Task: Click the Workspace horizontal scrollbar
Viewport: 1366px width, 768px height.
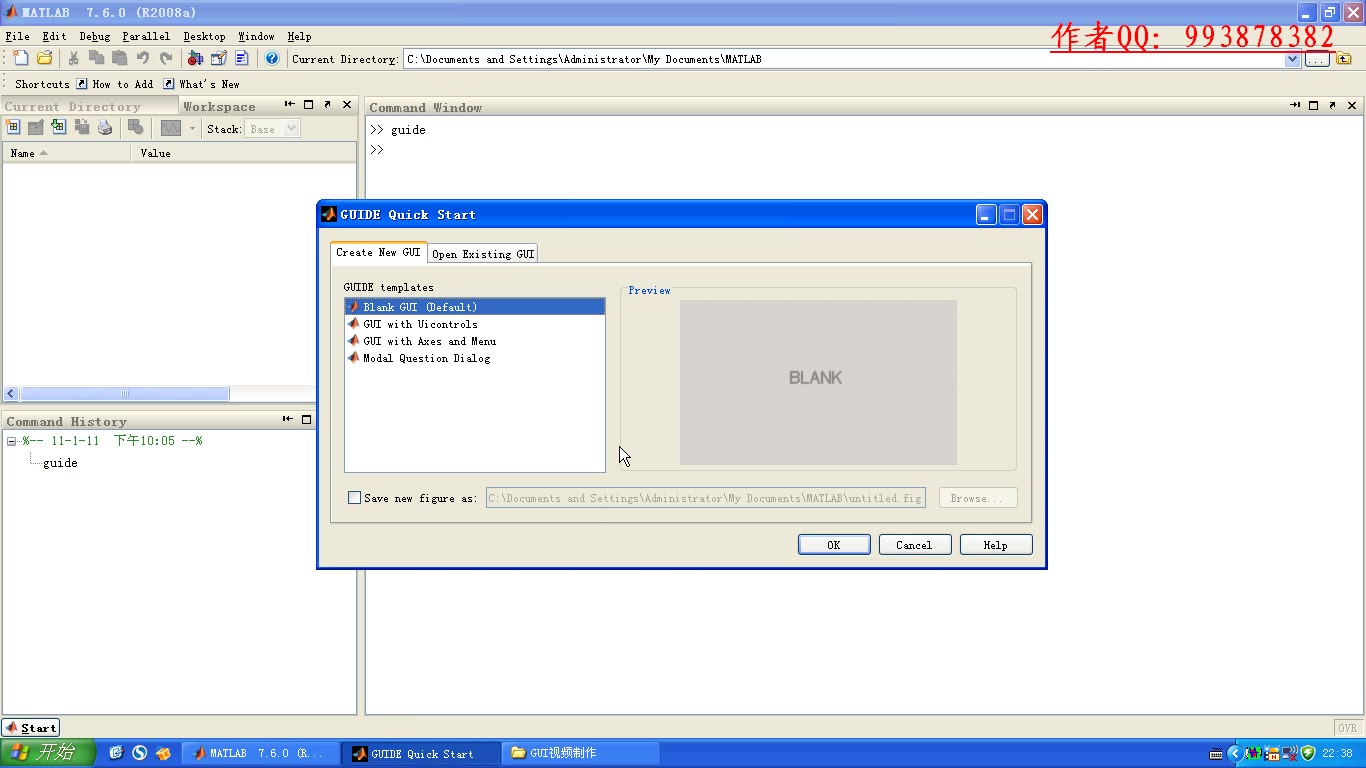Action: point(125,394)
